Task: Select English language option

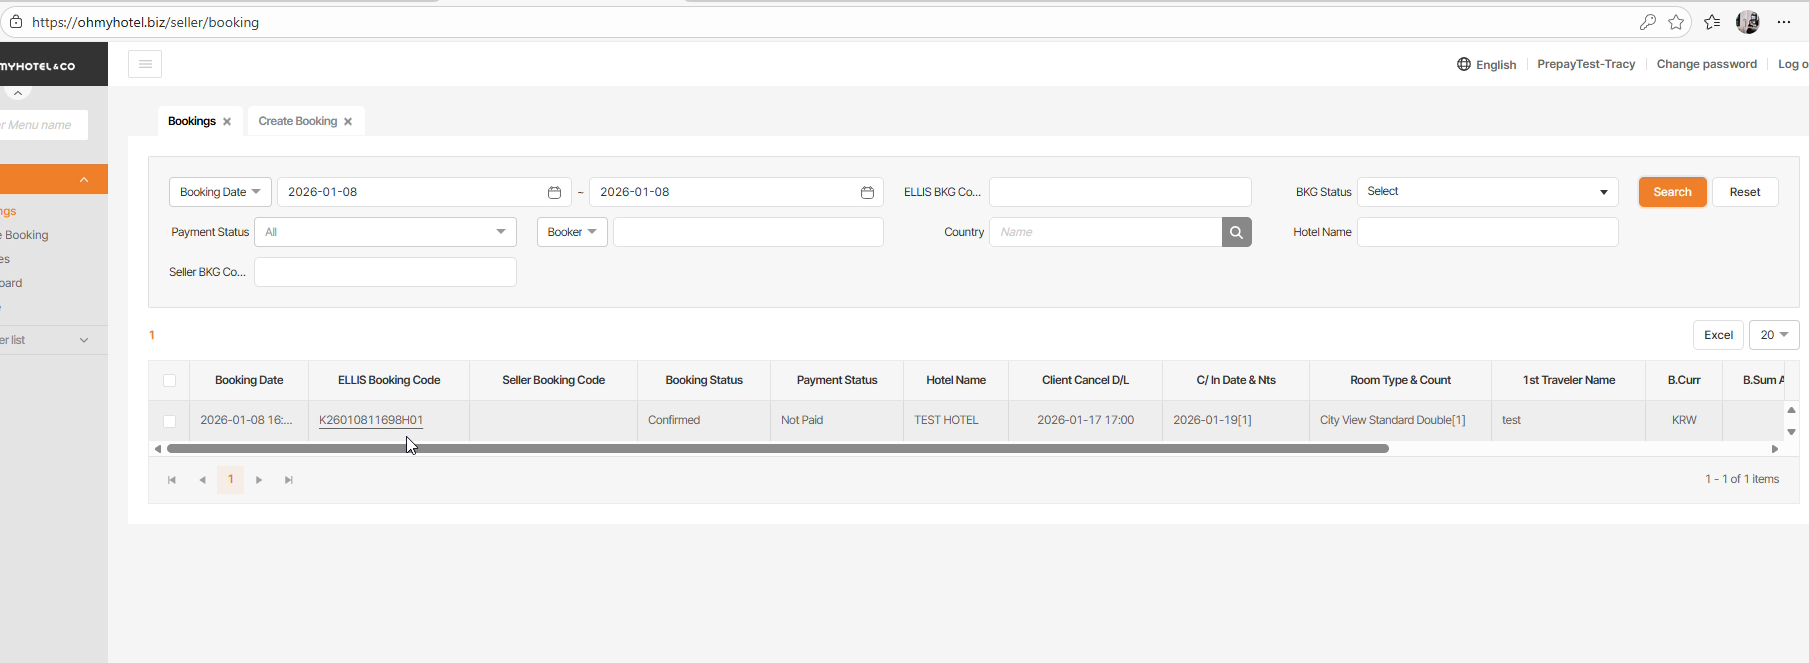Action: point(1496,65)
